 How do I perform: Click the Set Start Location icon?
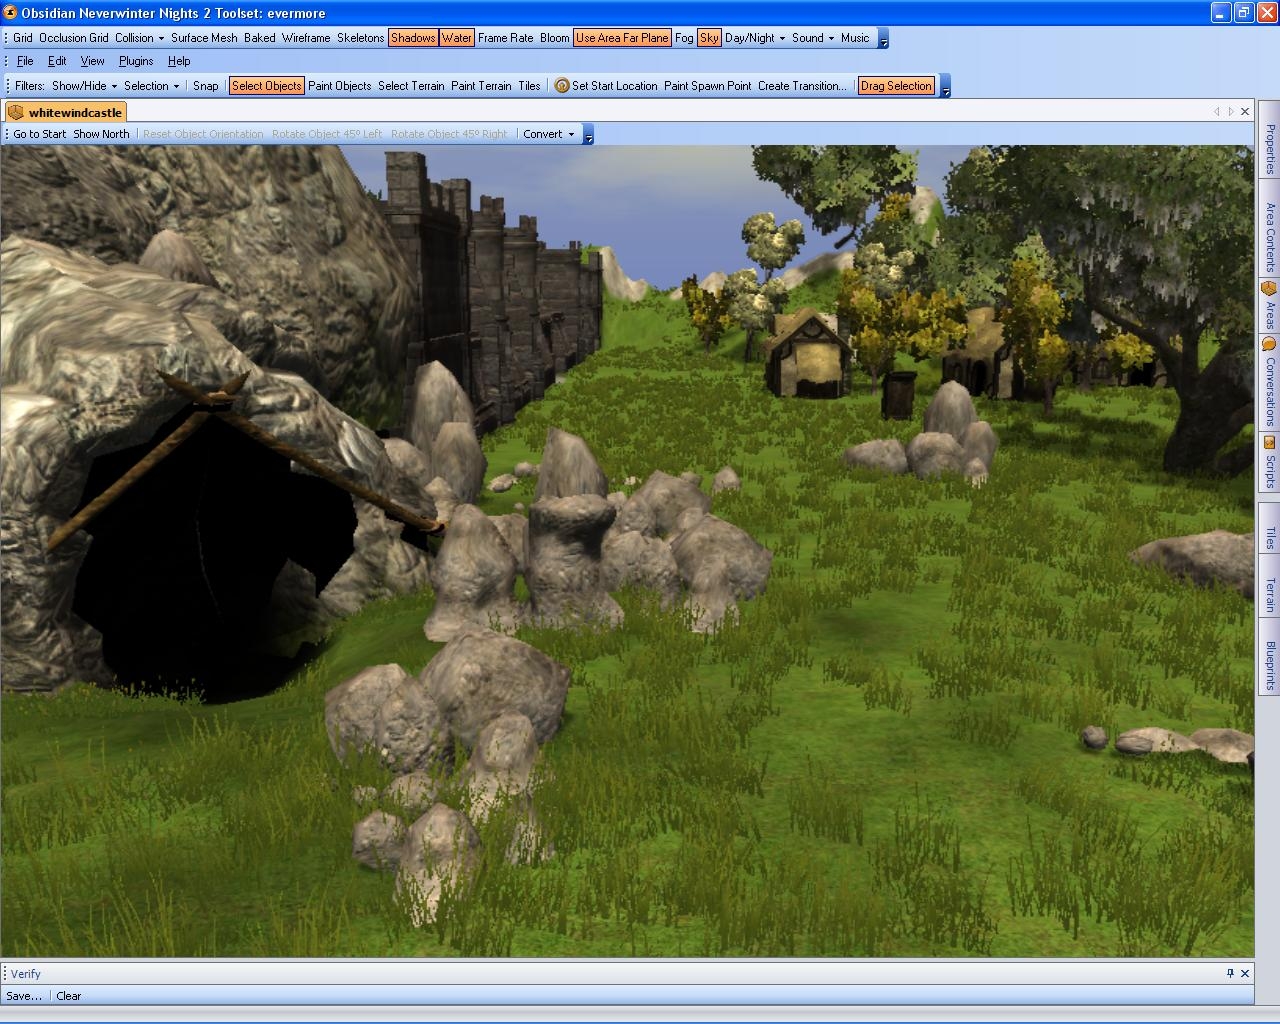562,86
